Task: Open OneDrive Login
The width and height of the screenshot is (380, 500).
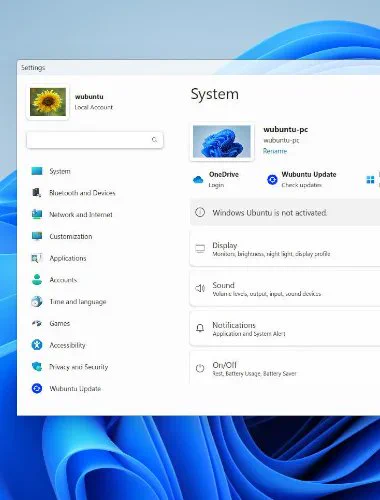Action: [x=216, y=179]
